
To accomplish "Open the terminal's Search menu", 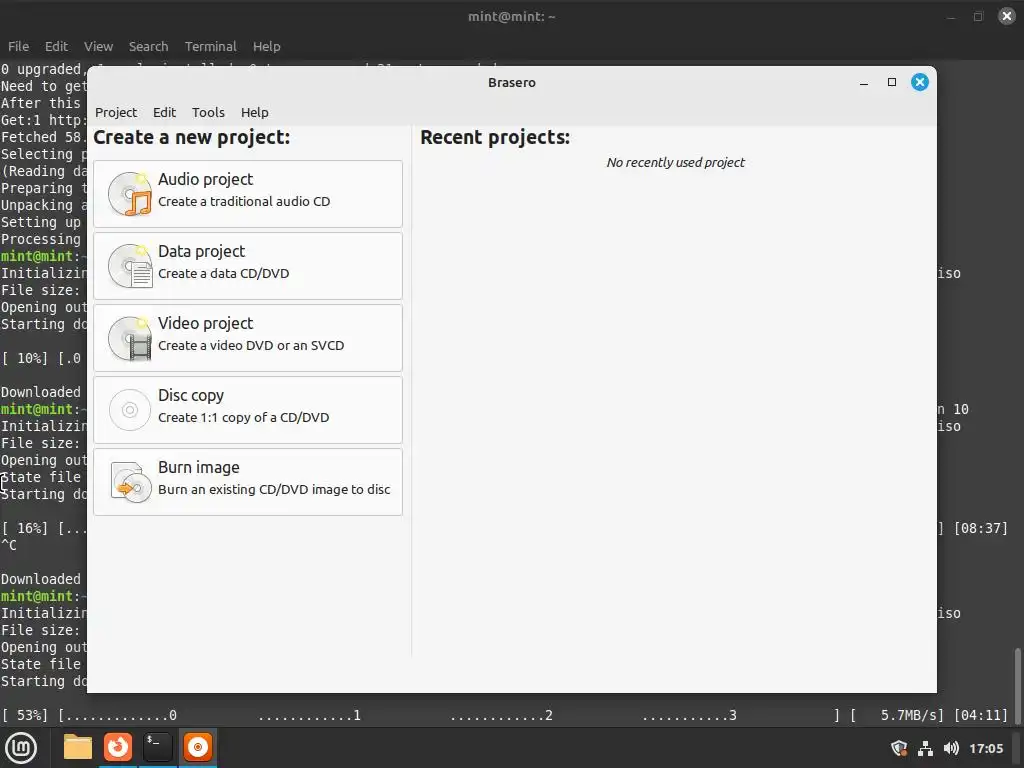I will click(148, 46).
